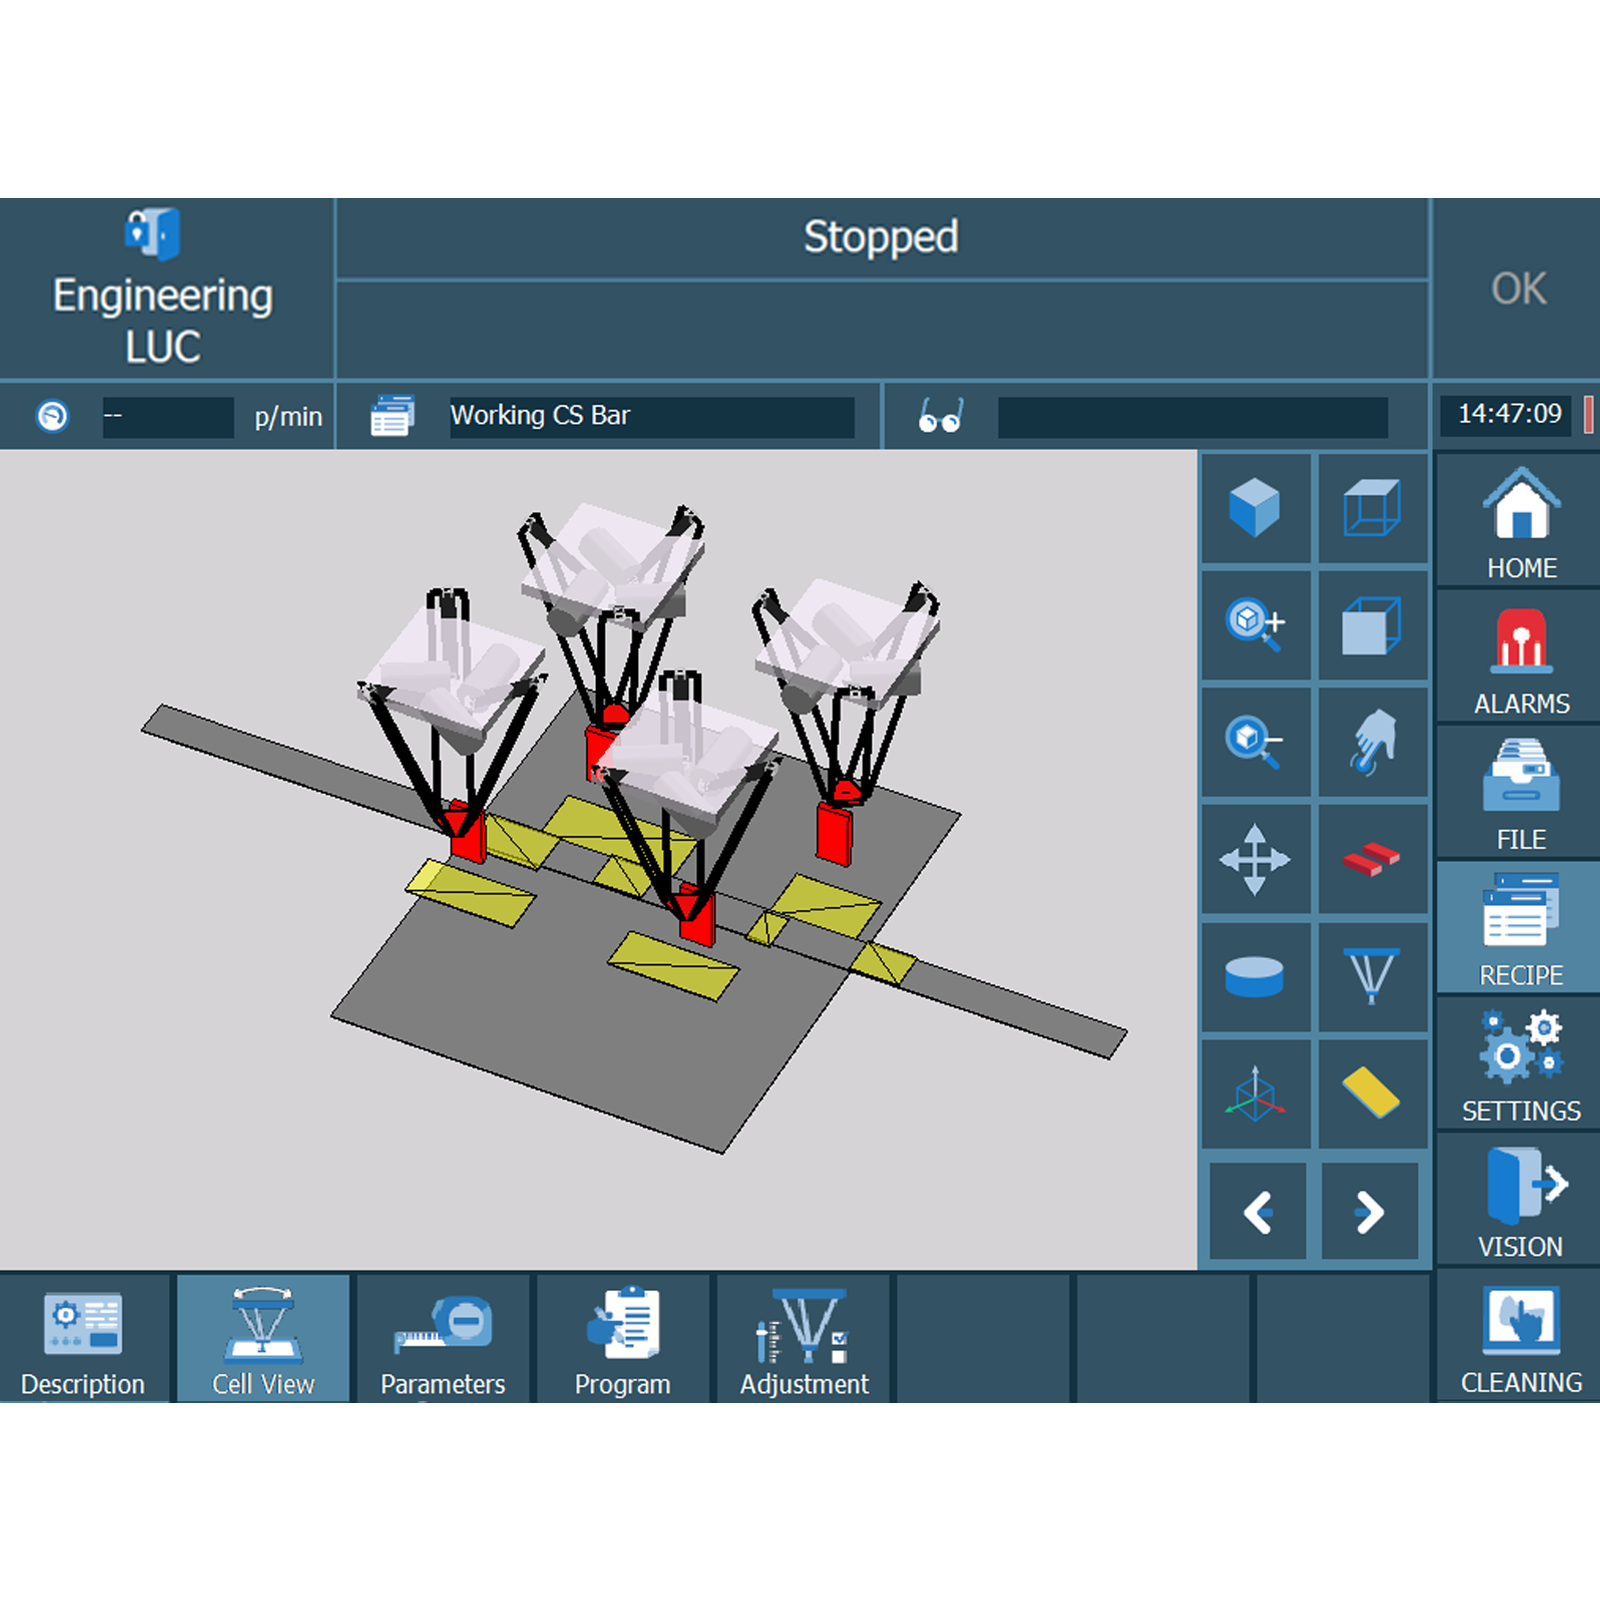Go to the next toolbar page arrow
This screenshot has width=1600, height=1600.
[1370, 1212]
